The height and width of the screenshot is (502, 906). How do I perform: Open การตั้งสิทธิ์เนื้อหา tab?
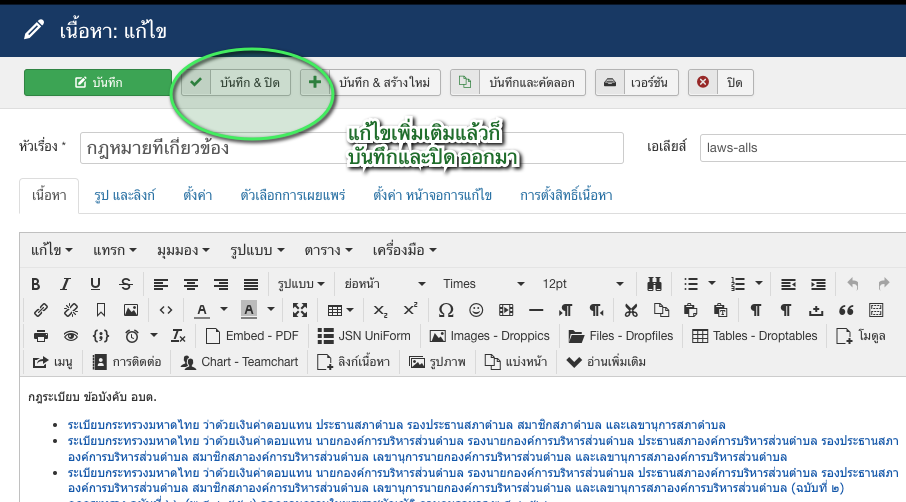[x=566, y=195]
